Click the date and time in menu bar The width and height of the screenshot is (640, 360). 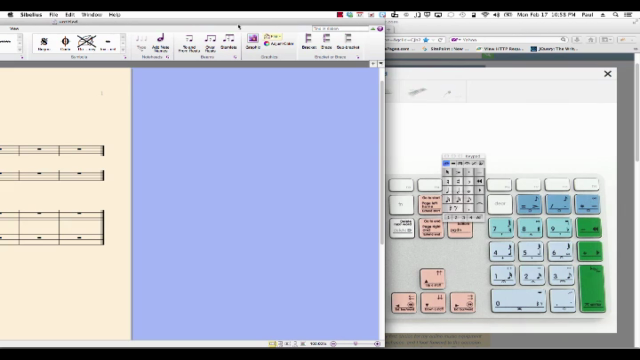pyautogui.click(x=546, y=15)
